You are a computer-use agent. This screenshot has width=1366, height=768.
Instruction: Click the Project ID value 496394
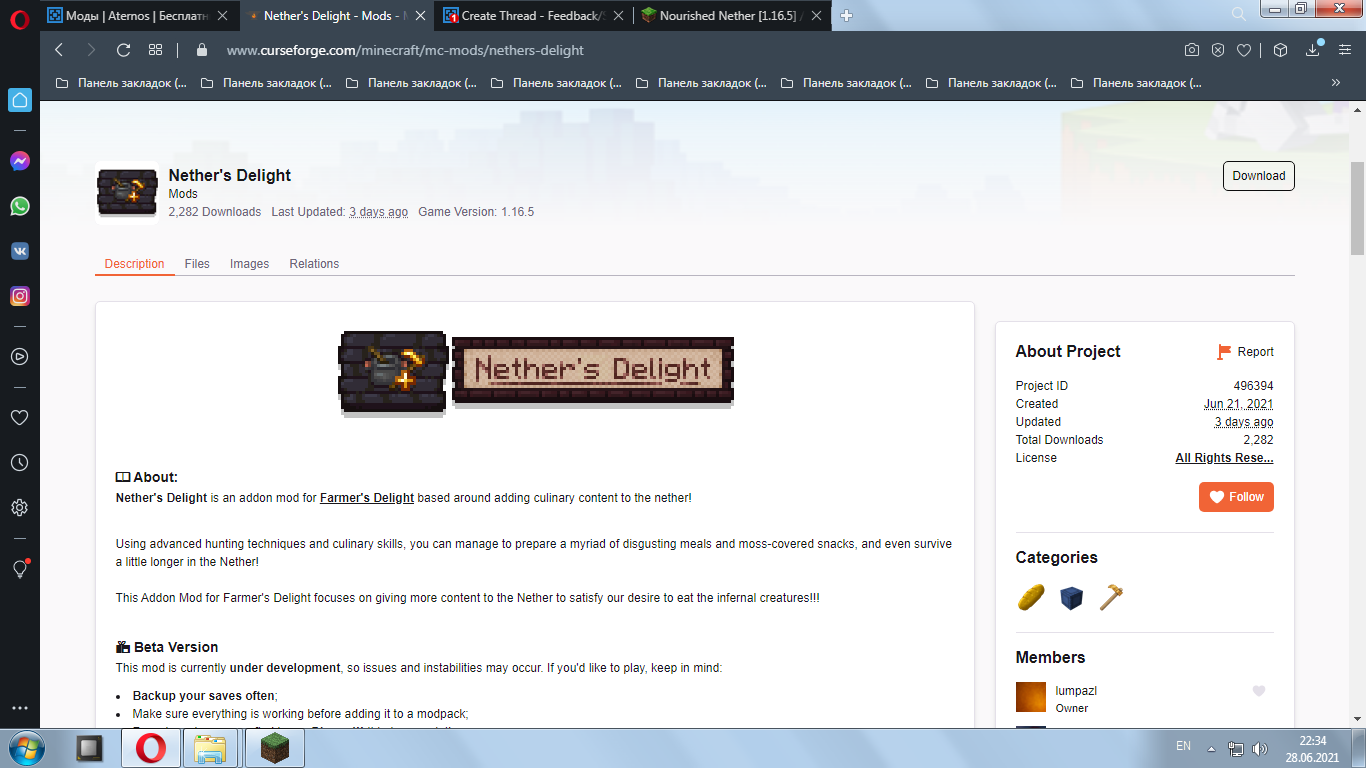pyautogui.click(x=1254, y=386)
